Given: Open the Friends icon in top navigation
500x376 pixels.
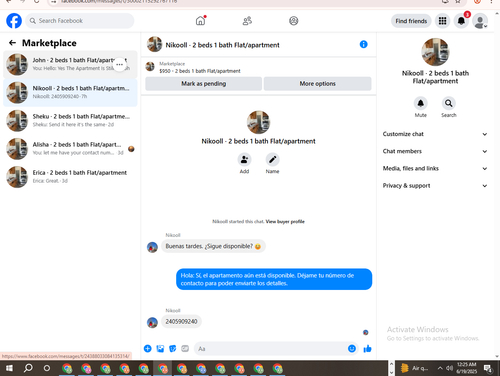Looking at the screenshot, I should [x=247, y=21].
